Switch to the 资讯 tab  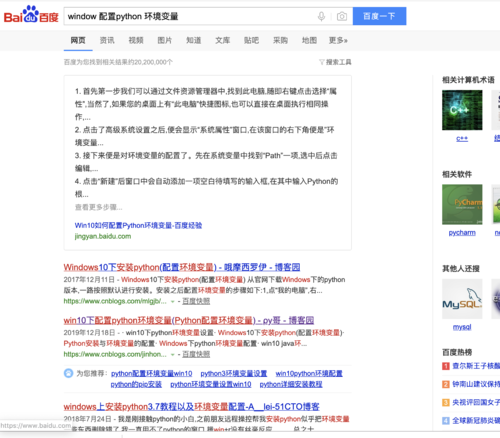click(x=107, y=40)
